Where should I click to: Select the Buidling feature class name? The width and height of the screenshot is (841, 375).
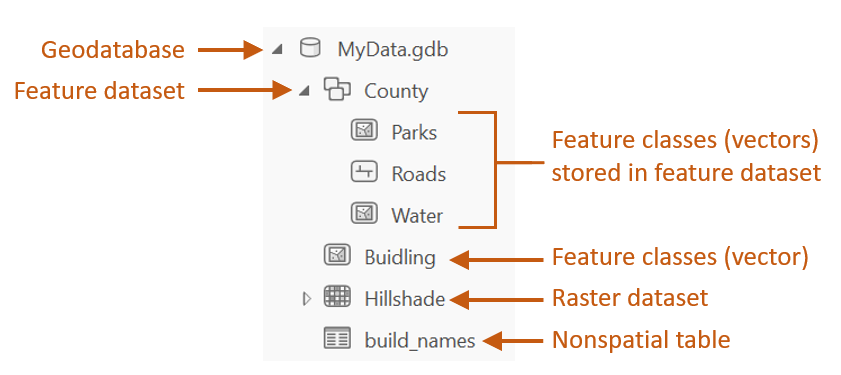pyautogui.click(x=400, y=258)
